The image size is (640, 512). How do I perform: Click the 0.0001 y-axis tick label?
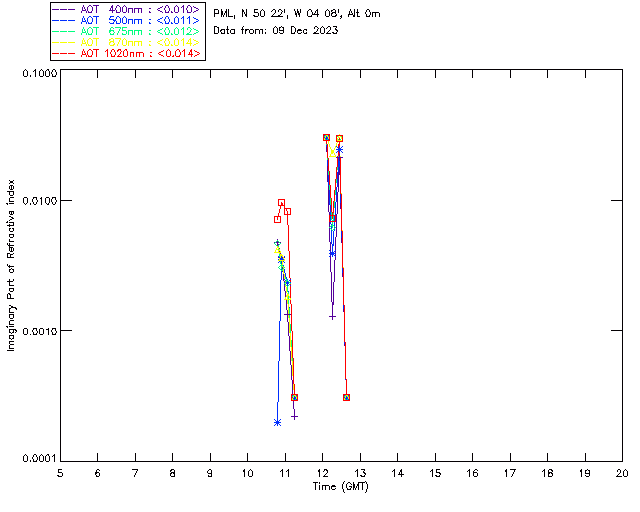tap(40, 459)
